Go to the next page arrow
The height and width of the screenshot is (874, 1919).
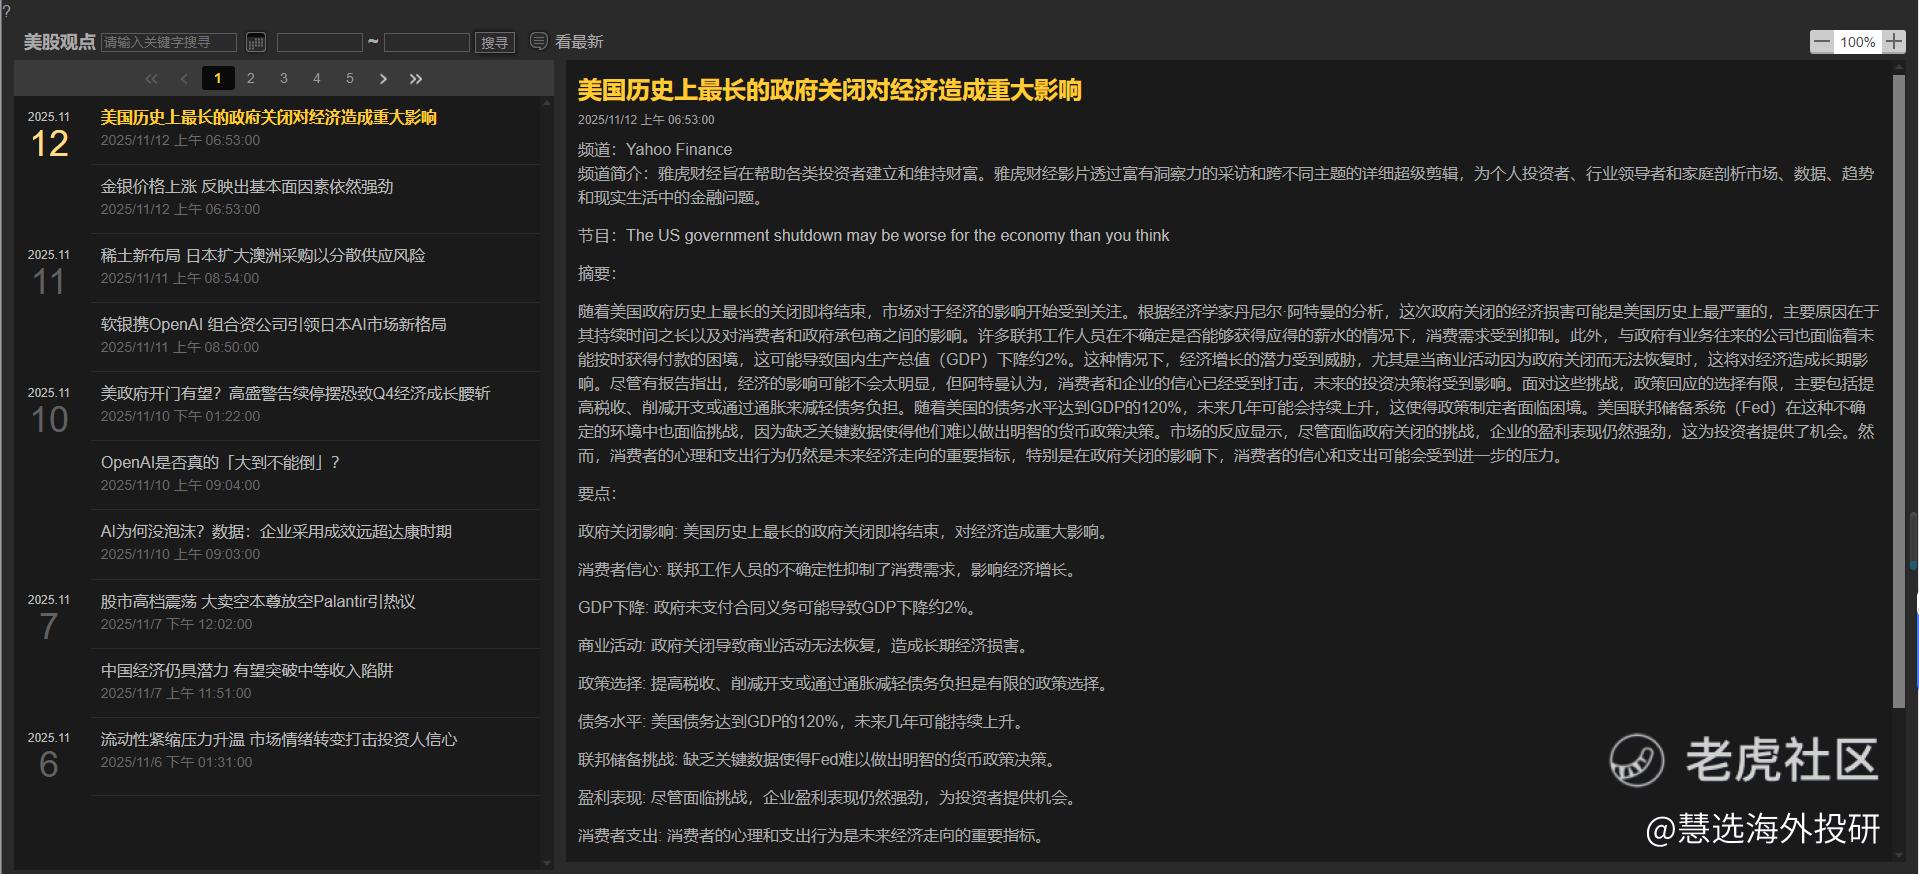click(383, 78)
